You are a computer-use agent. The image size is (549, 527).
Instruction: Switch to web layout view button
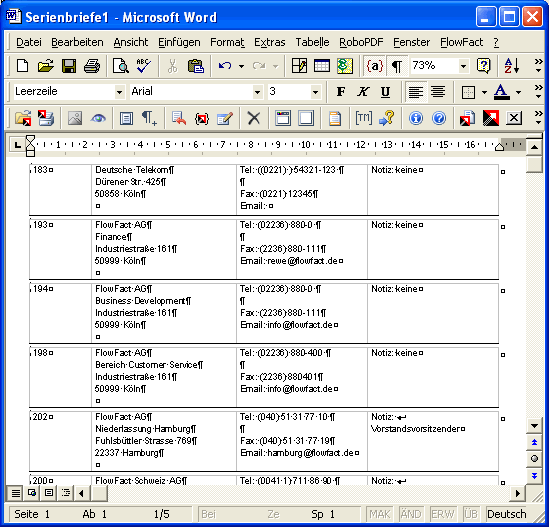[32, 493]
